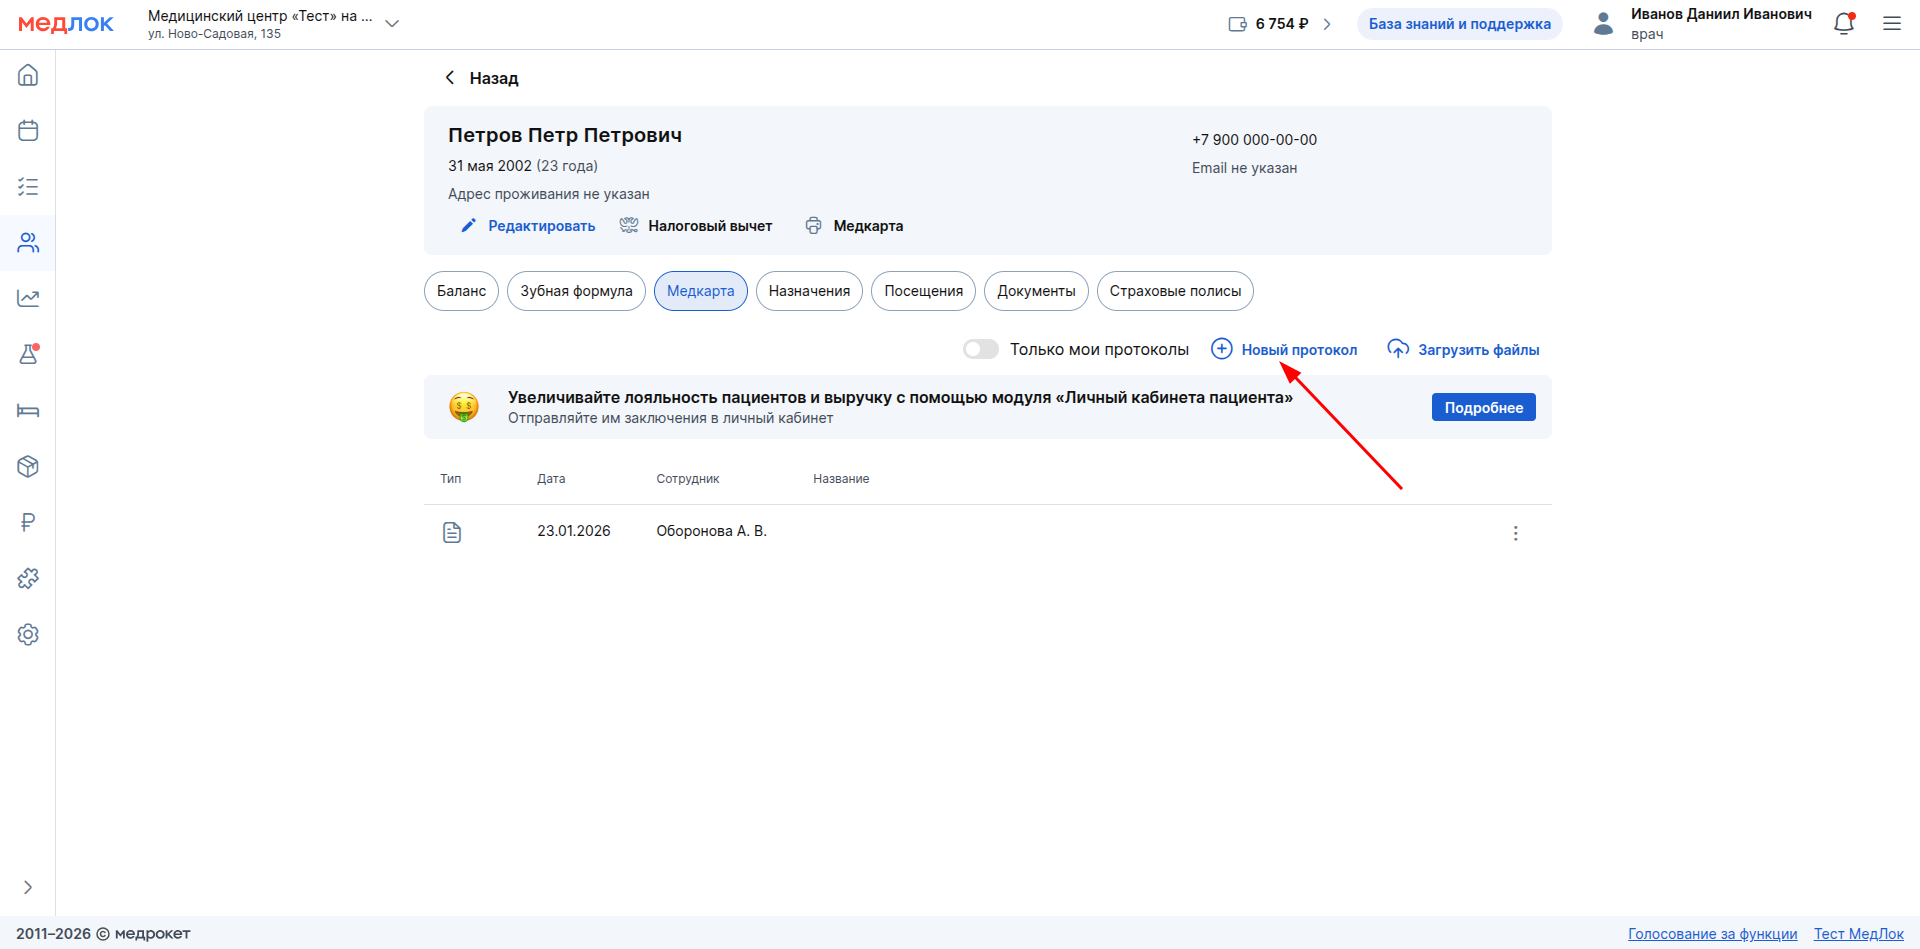Open the puzzle piece integrations icon

28,578
